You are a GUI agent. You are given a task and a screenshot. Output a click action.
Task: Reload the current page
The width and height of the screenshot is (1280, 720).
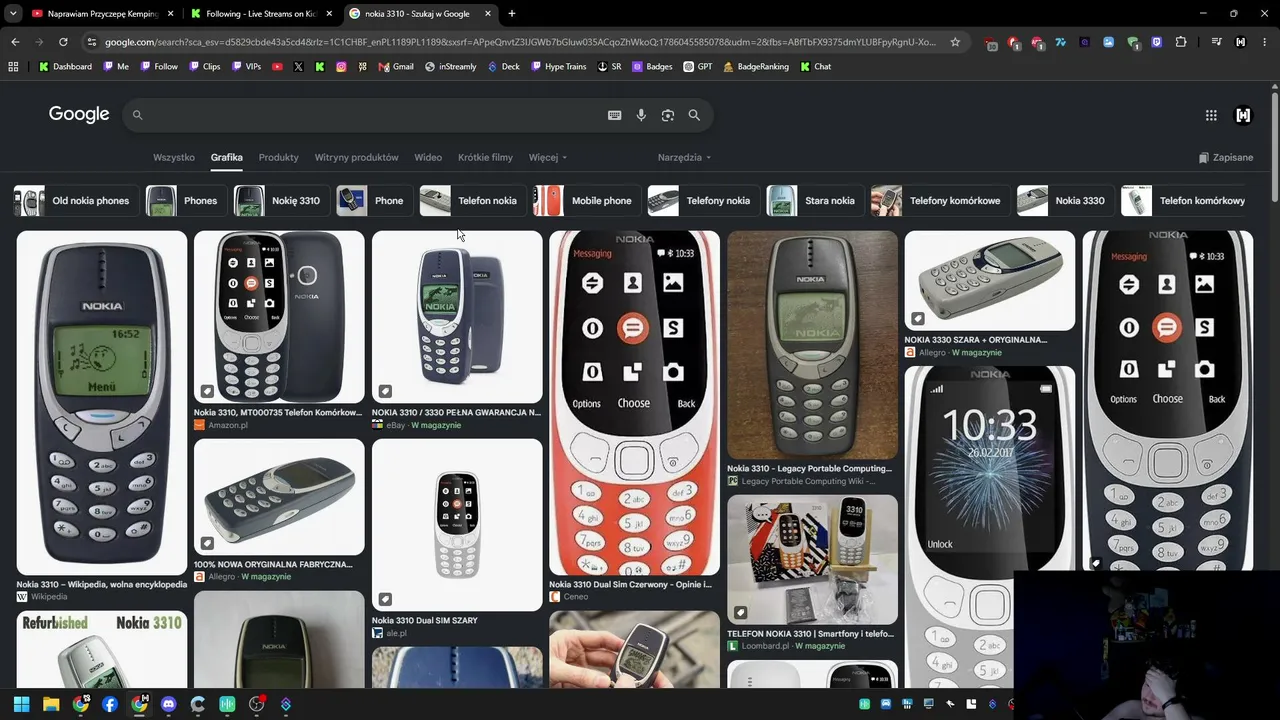63,42
